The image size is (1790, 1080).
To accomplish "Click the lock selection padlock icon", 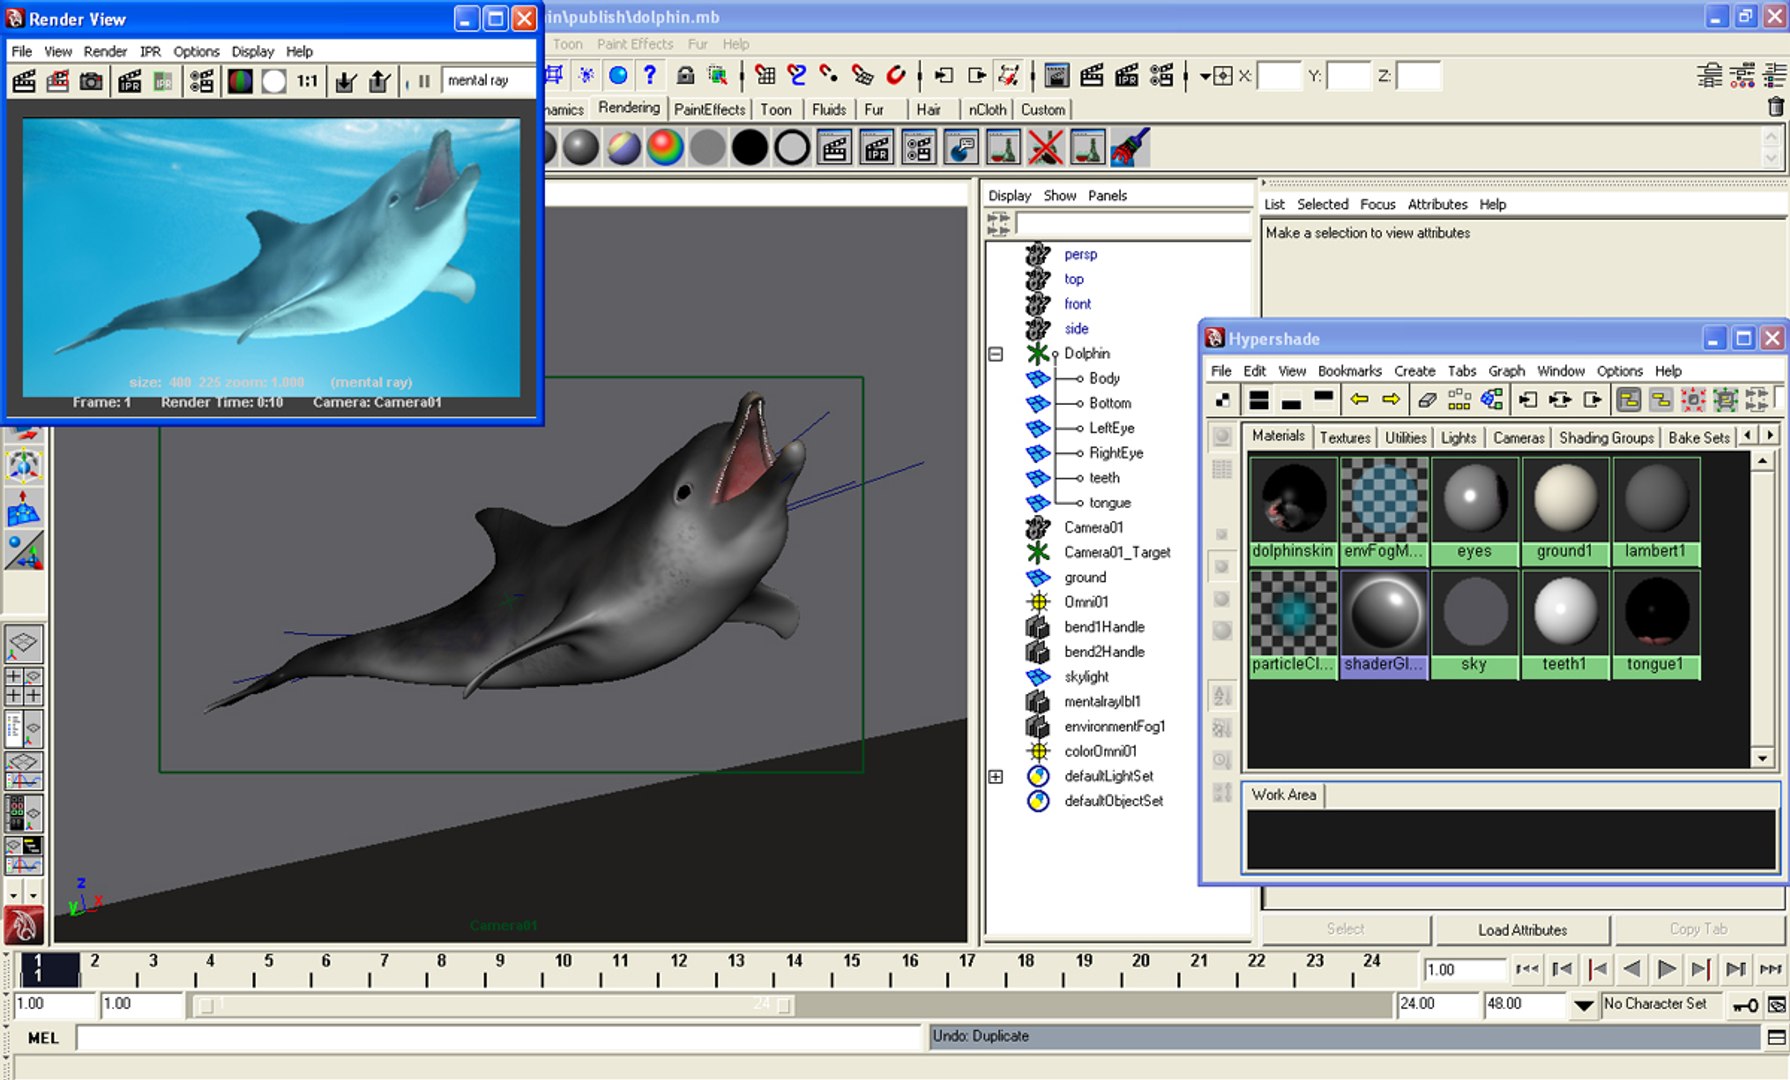I will 685,75.
